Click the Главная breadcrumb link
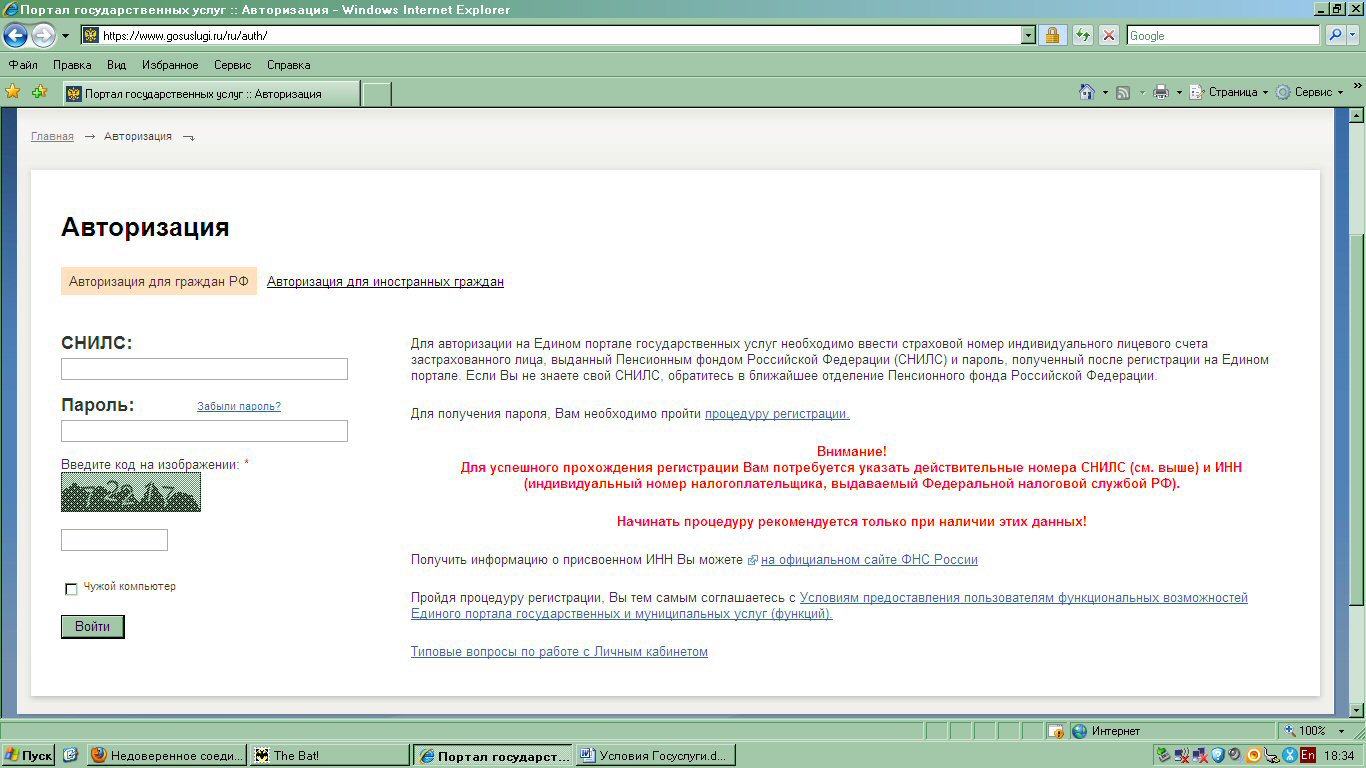Screen dimensions: 1366x768 [x=52, y=136]
